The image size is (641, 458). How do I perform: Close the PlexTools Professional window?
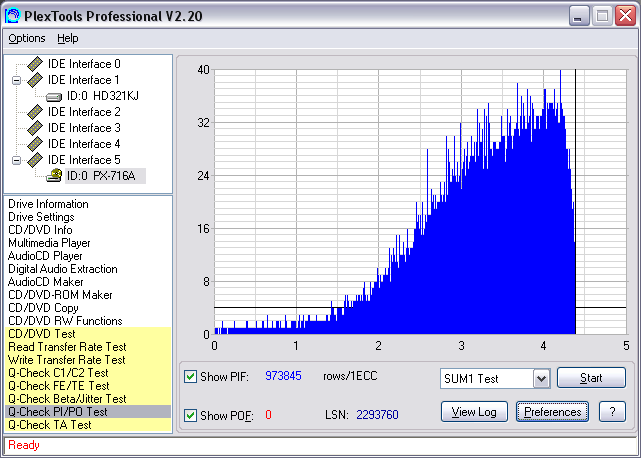click(625, 16)
